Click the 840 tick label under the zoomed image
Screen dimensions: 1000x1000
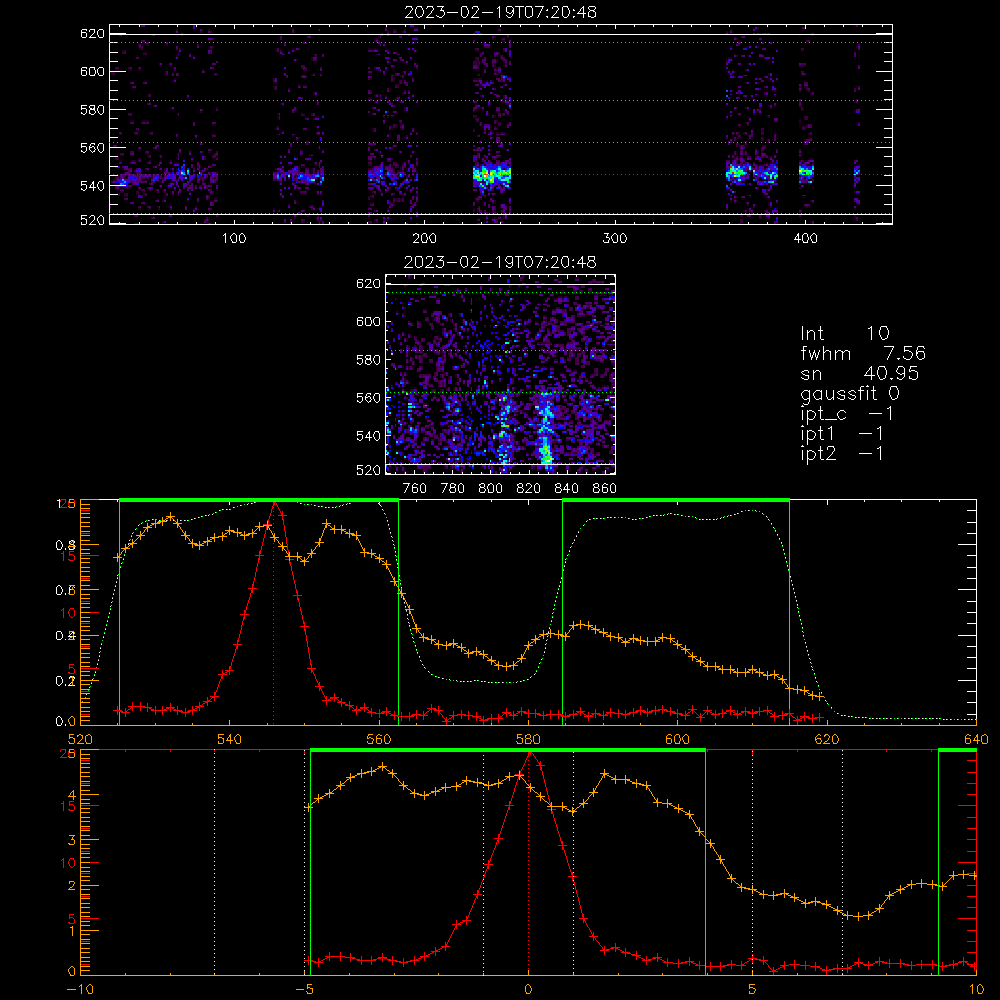tap(566, 489)
